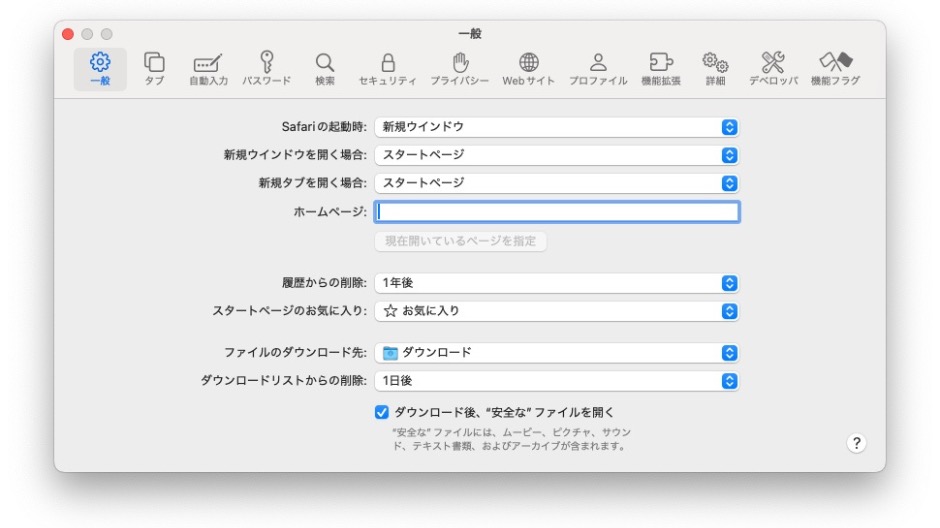Open the セキュリティ settings pane
This screenshot has height=528, width=940.
point(387,69)
